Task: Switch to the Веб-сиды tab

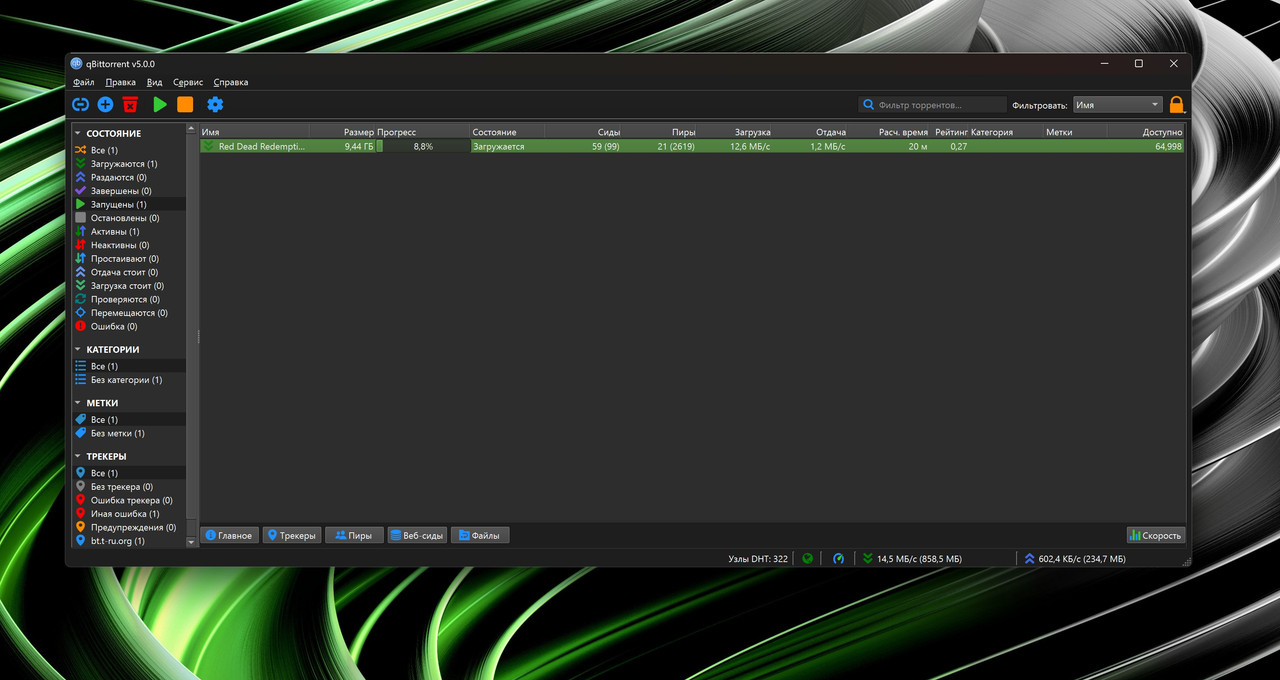Action: [417, 535]
